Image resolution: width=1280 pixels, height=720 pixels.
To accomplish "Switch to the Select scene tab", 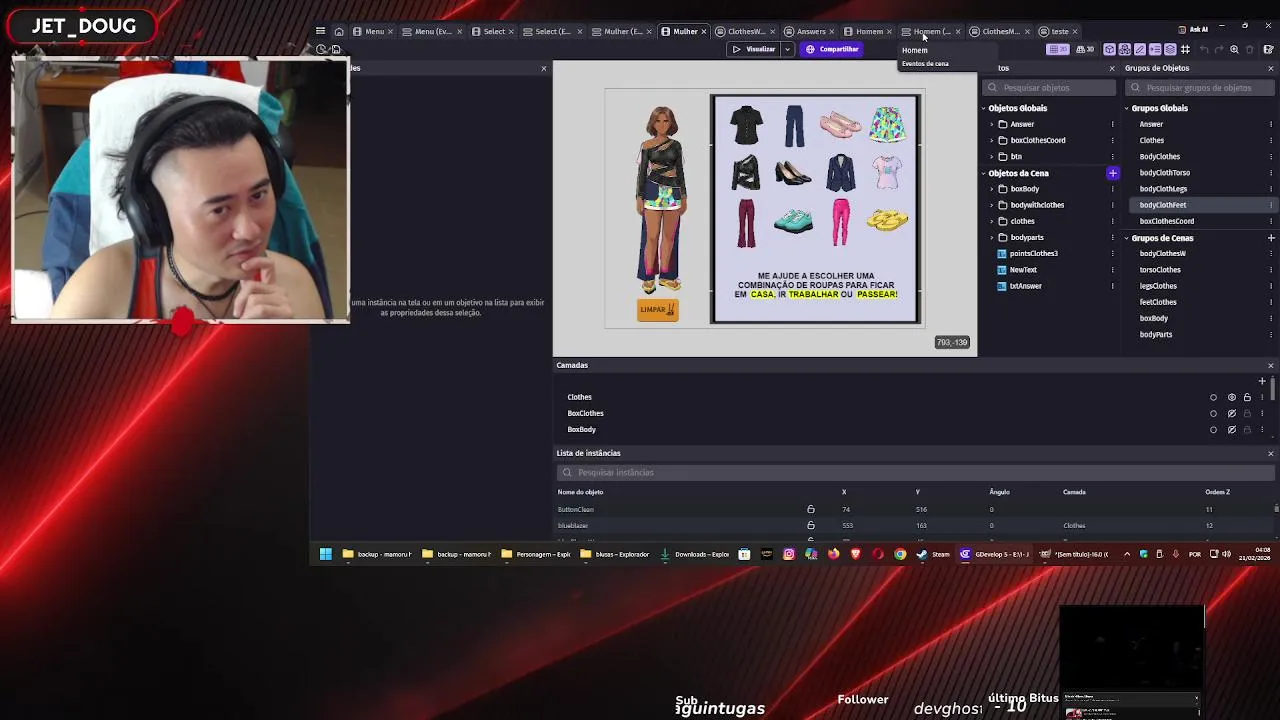I will tap(494, 31).
